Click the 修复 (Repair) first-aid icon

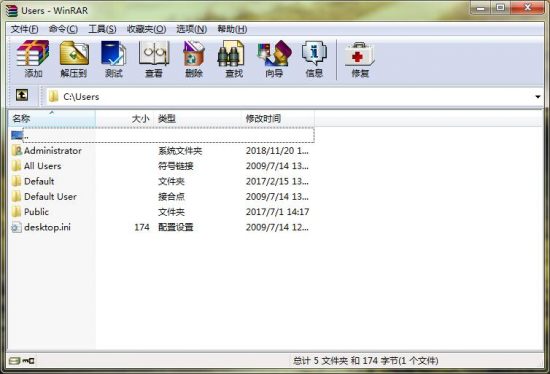(360, 54)
